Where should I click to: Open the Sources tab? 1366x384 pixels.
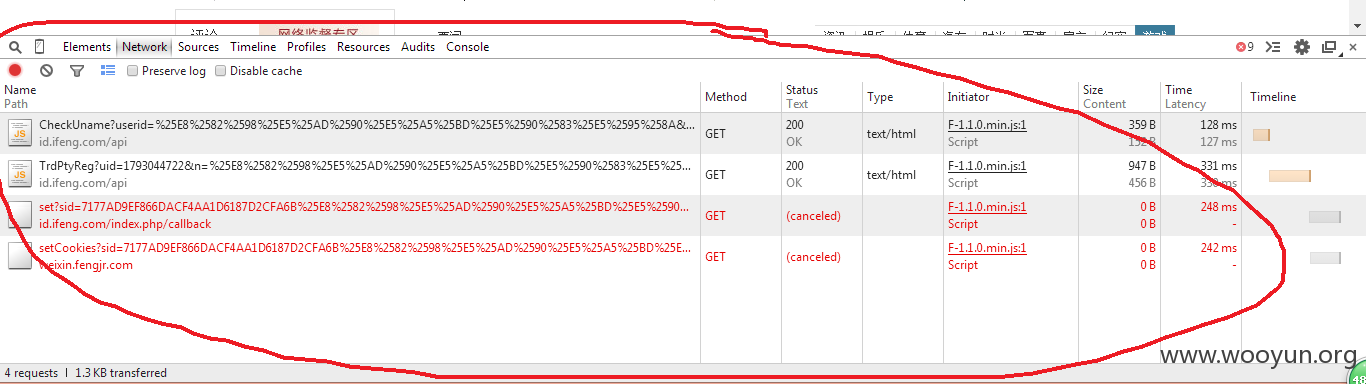tap(198, 47)
